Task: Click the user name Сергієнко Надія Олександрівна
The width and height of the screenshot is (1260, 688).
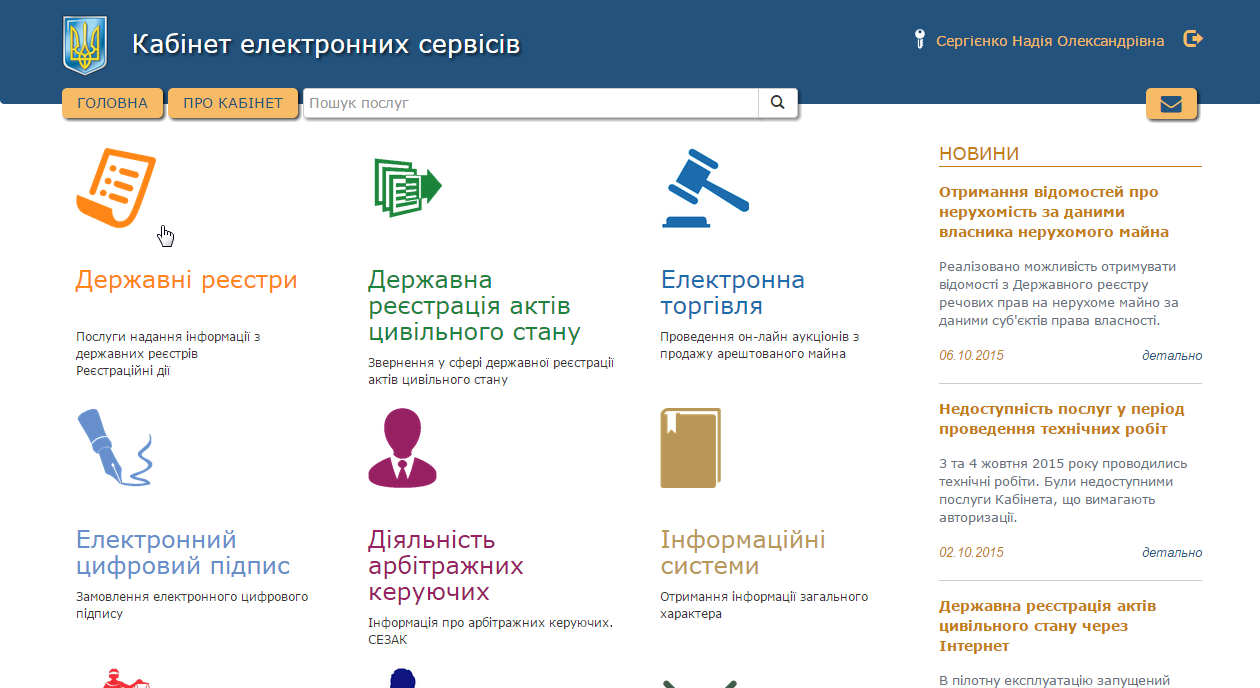Action: tap(1049, 40)
